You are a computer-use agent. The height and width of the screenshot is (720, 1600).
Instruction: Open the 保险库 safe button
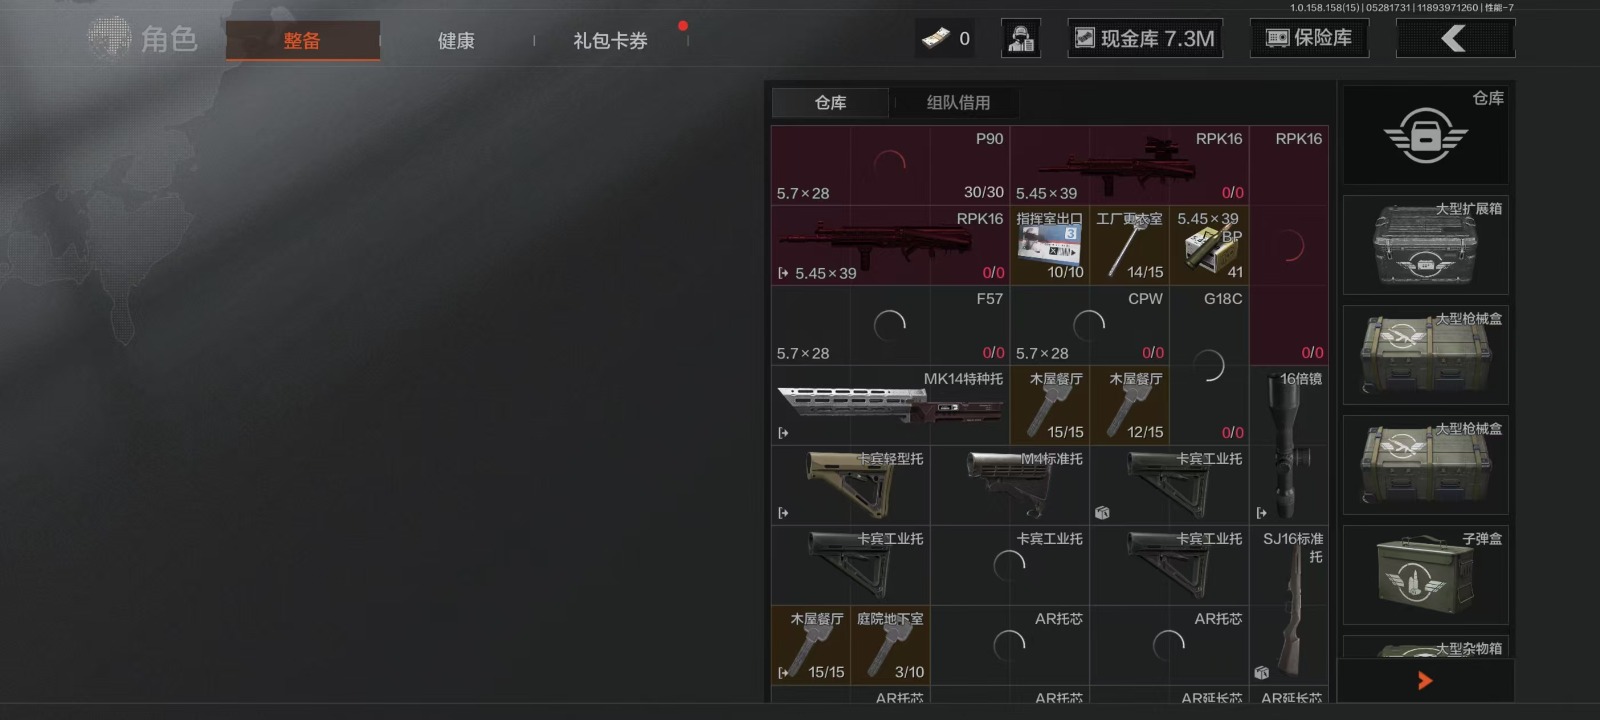1309,39
